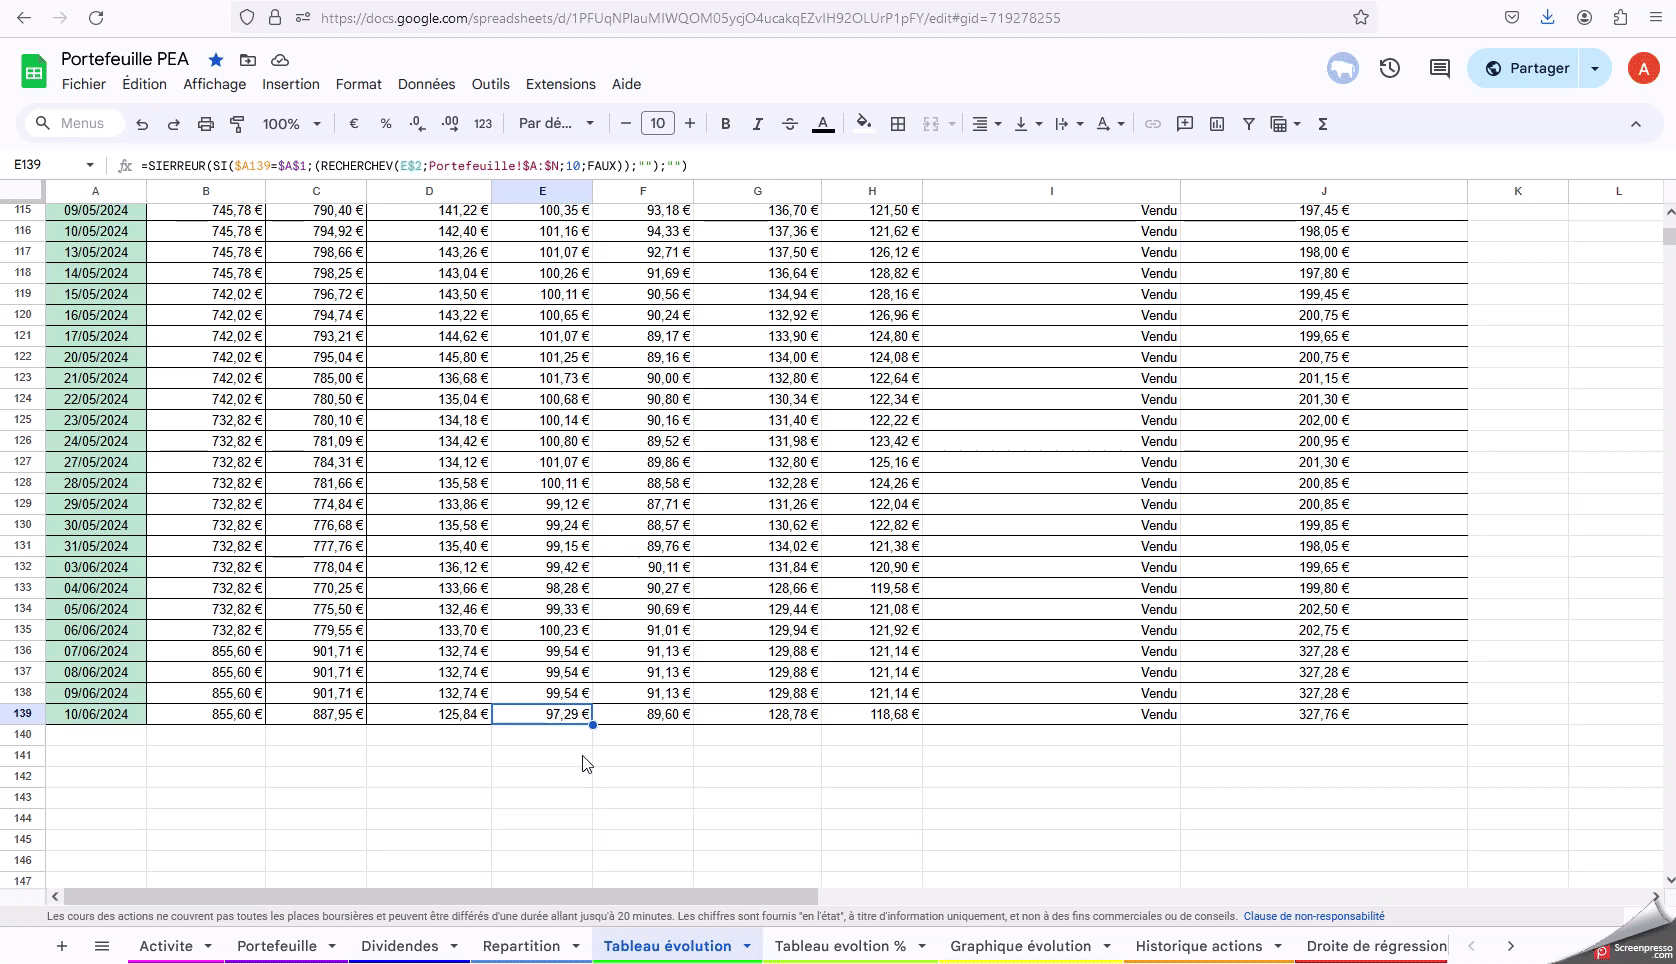Click the Partager button
This screenshot has height=964, width=1676.
(x=1523, y=68)
